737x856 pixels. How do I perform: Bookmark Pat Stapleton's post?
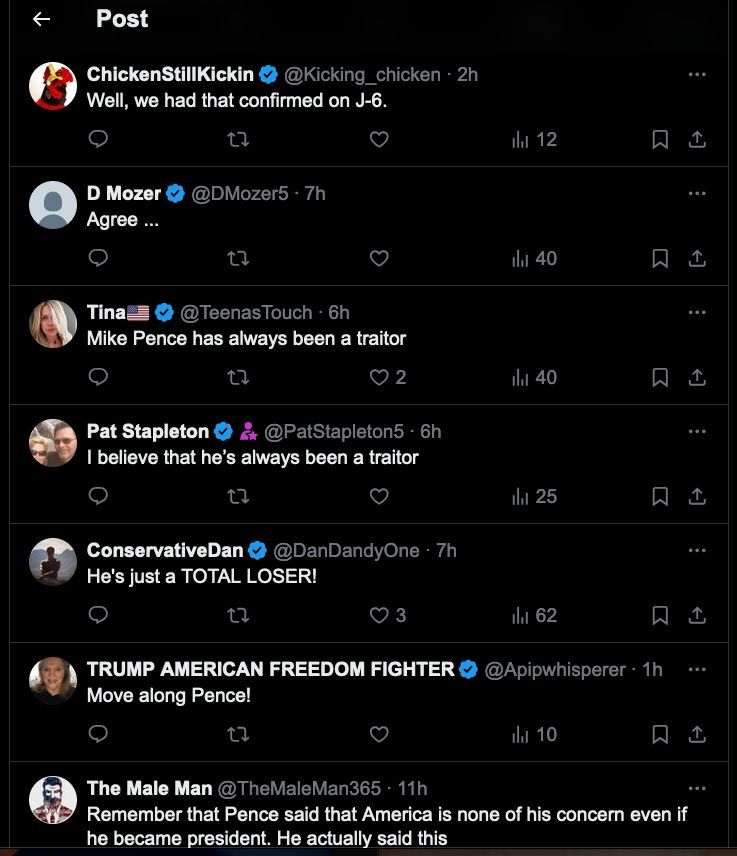(660, 497)
